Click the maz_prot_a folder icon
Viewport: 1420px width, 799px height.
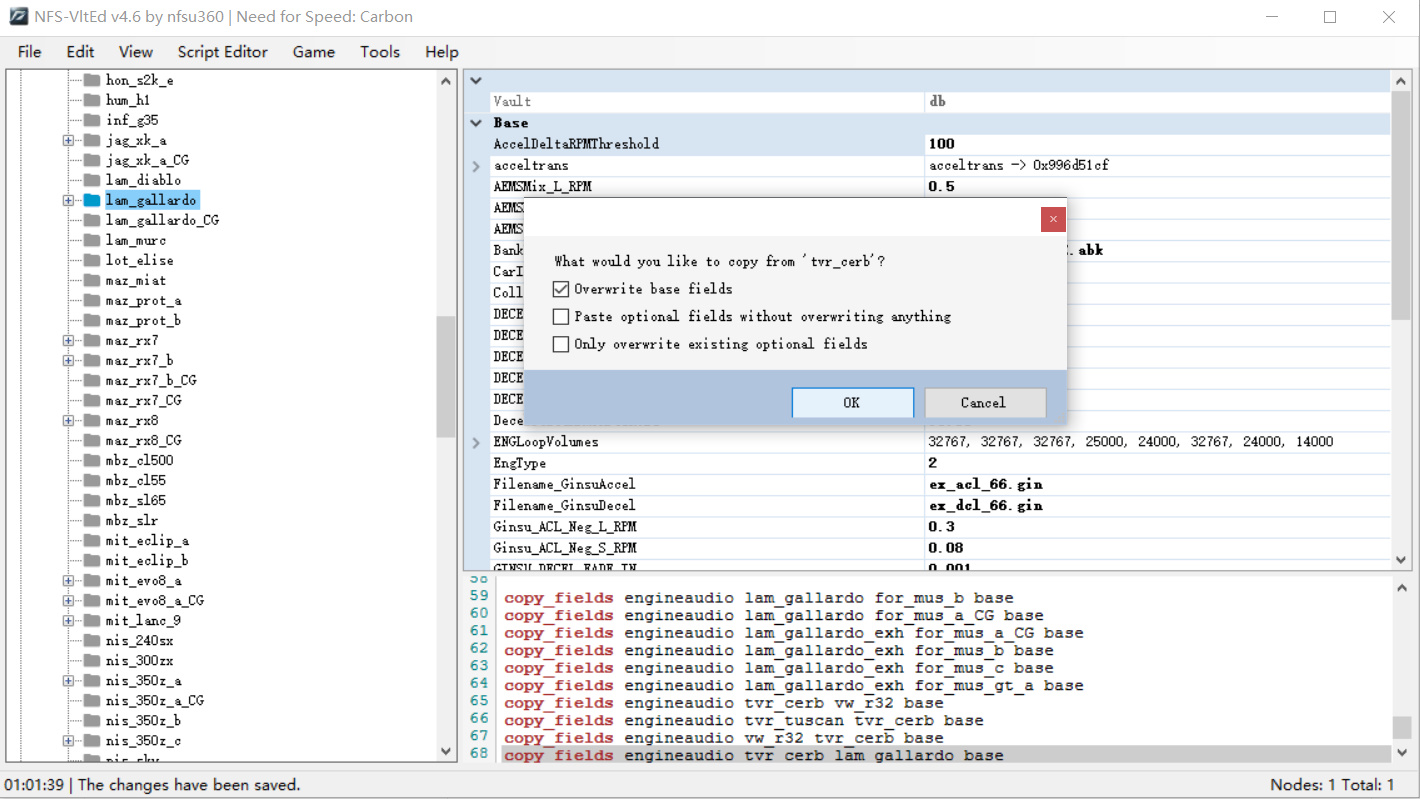[92, 300]
